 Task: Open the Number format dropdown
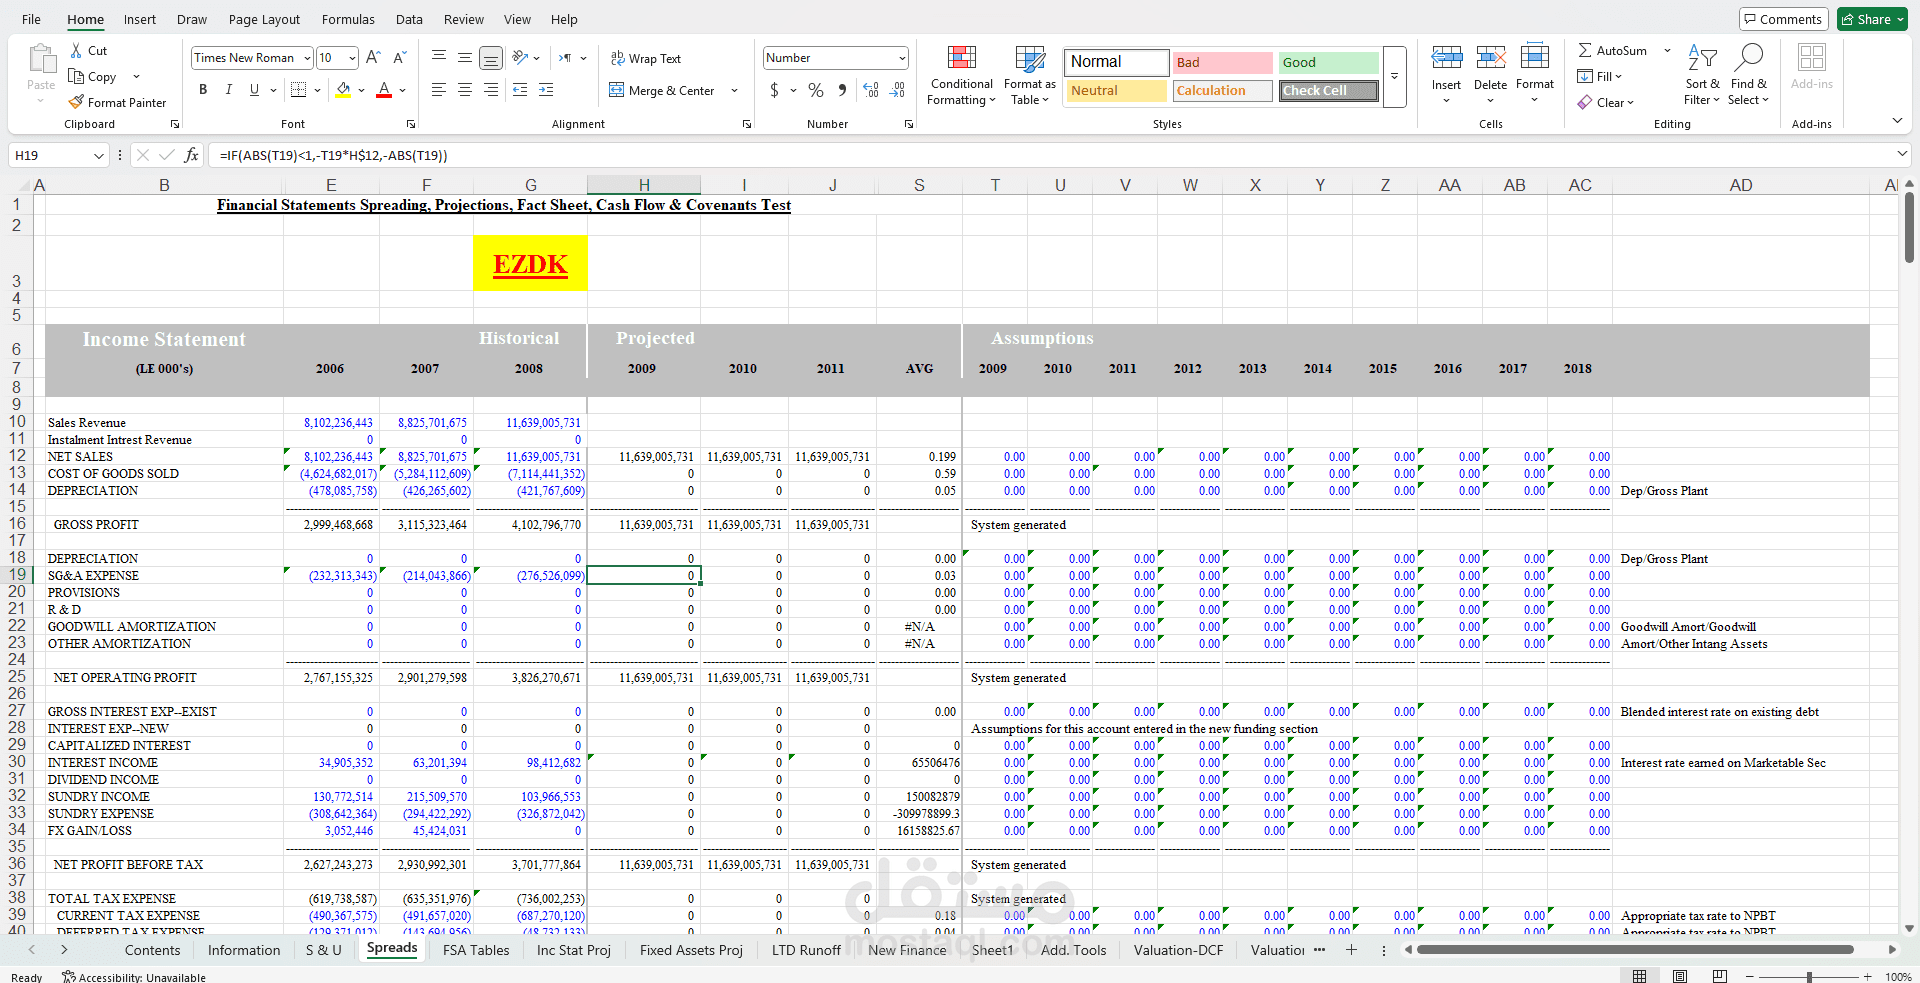pos(902,58)
